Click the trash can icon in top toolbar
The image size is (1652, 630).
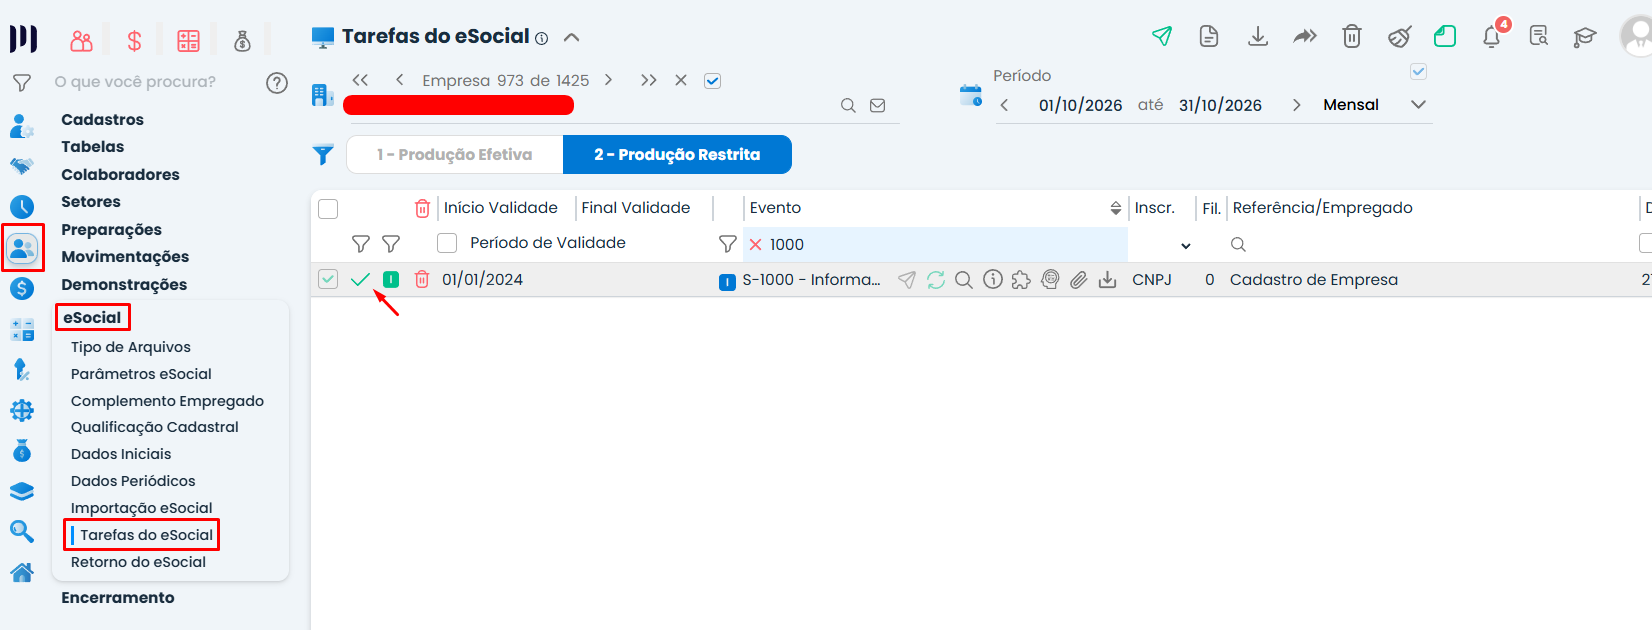pos(1352,37)
